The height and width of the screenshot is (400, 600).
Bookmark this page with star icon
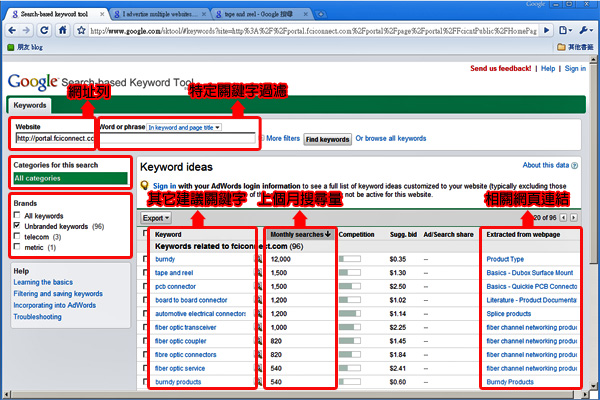(81, 30)
